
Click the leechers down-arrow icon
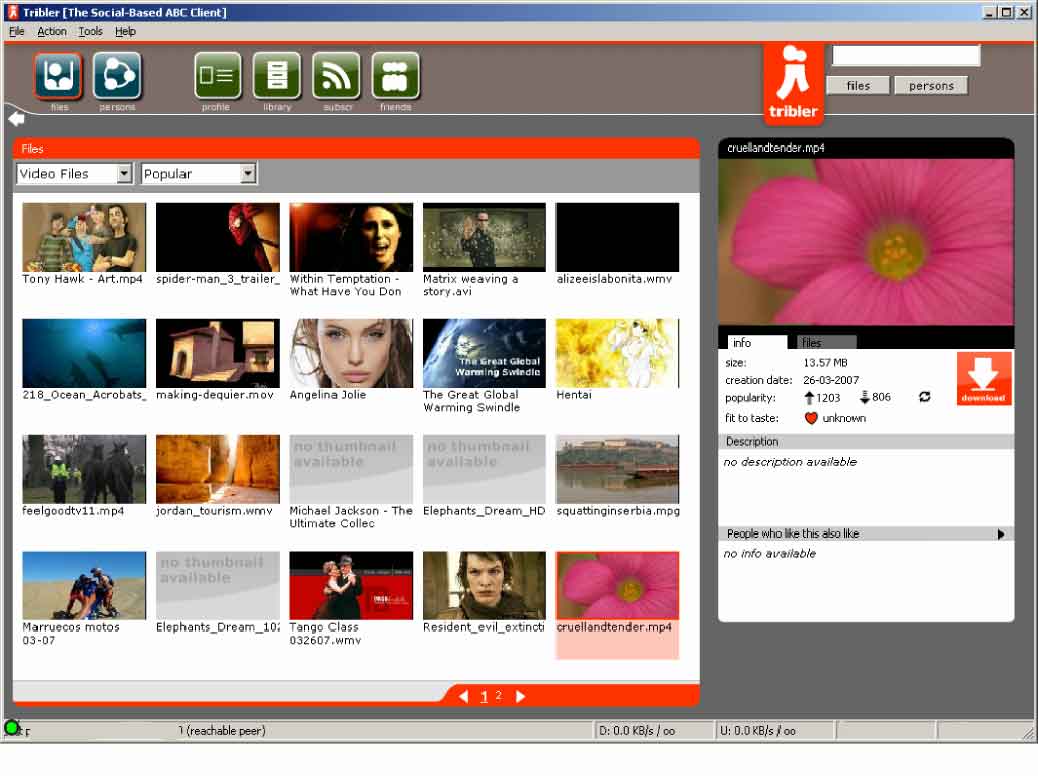pos(865,397)
